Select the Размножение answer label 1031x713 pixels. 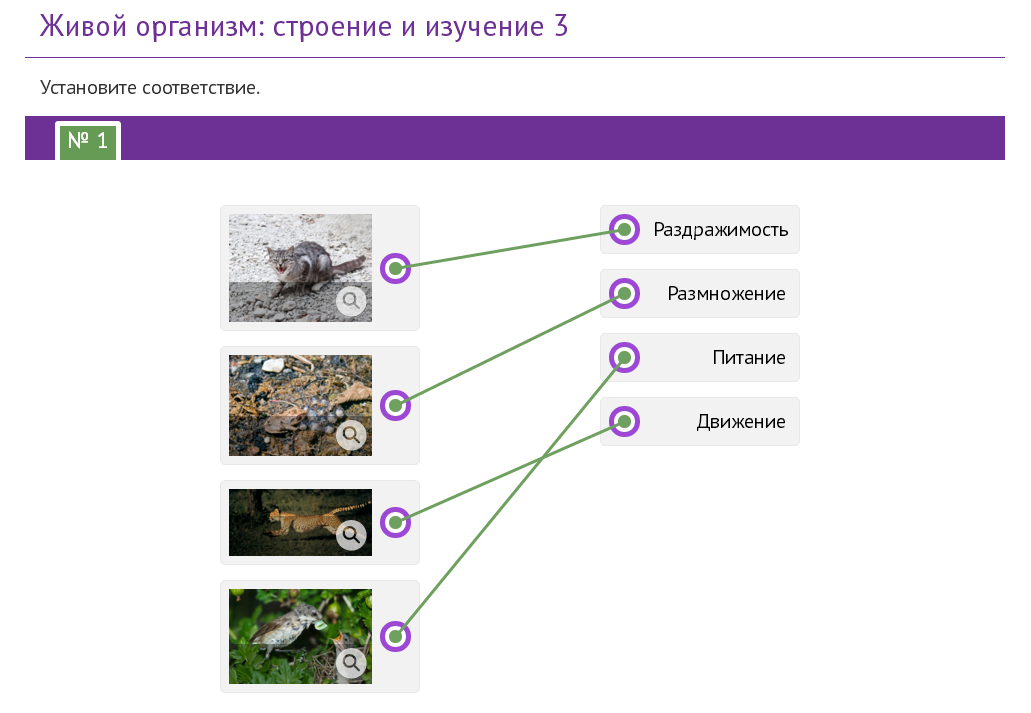(x=727, y=293)
